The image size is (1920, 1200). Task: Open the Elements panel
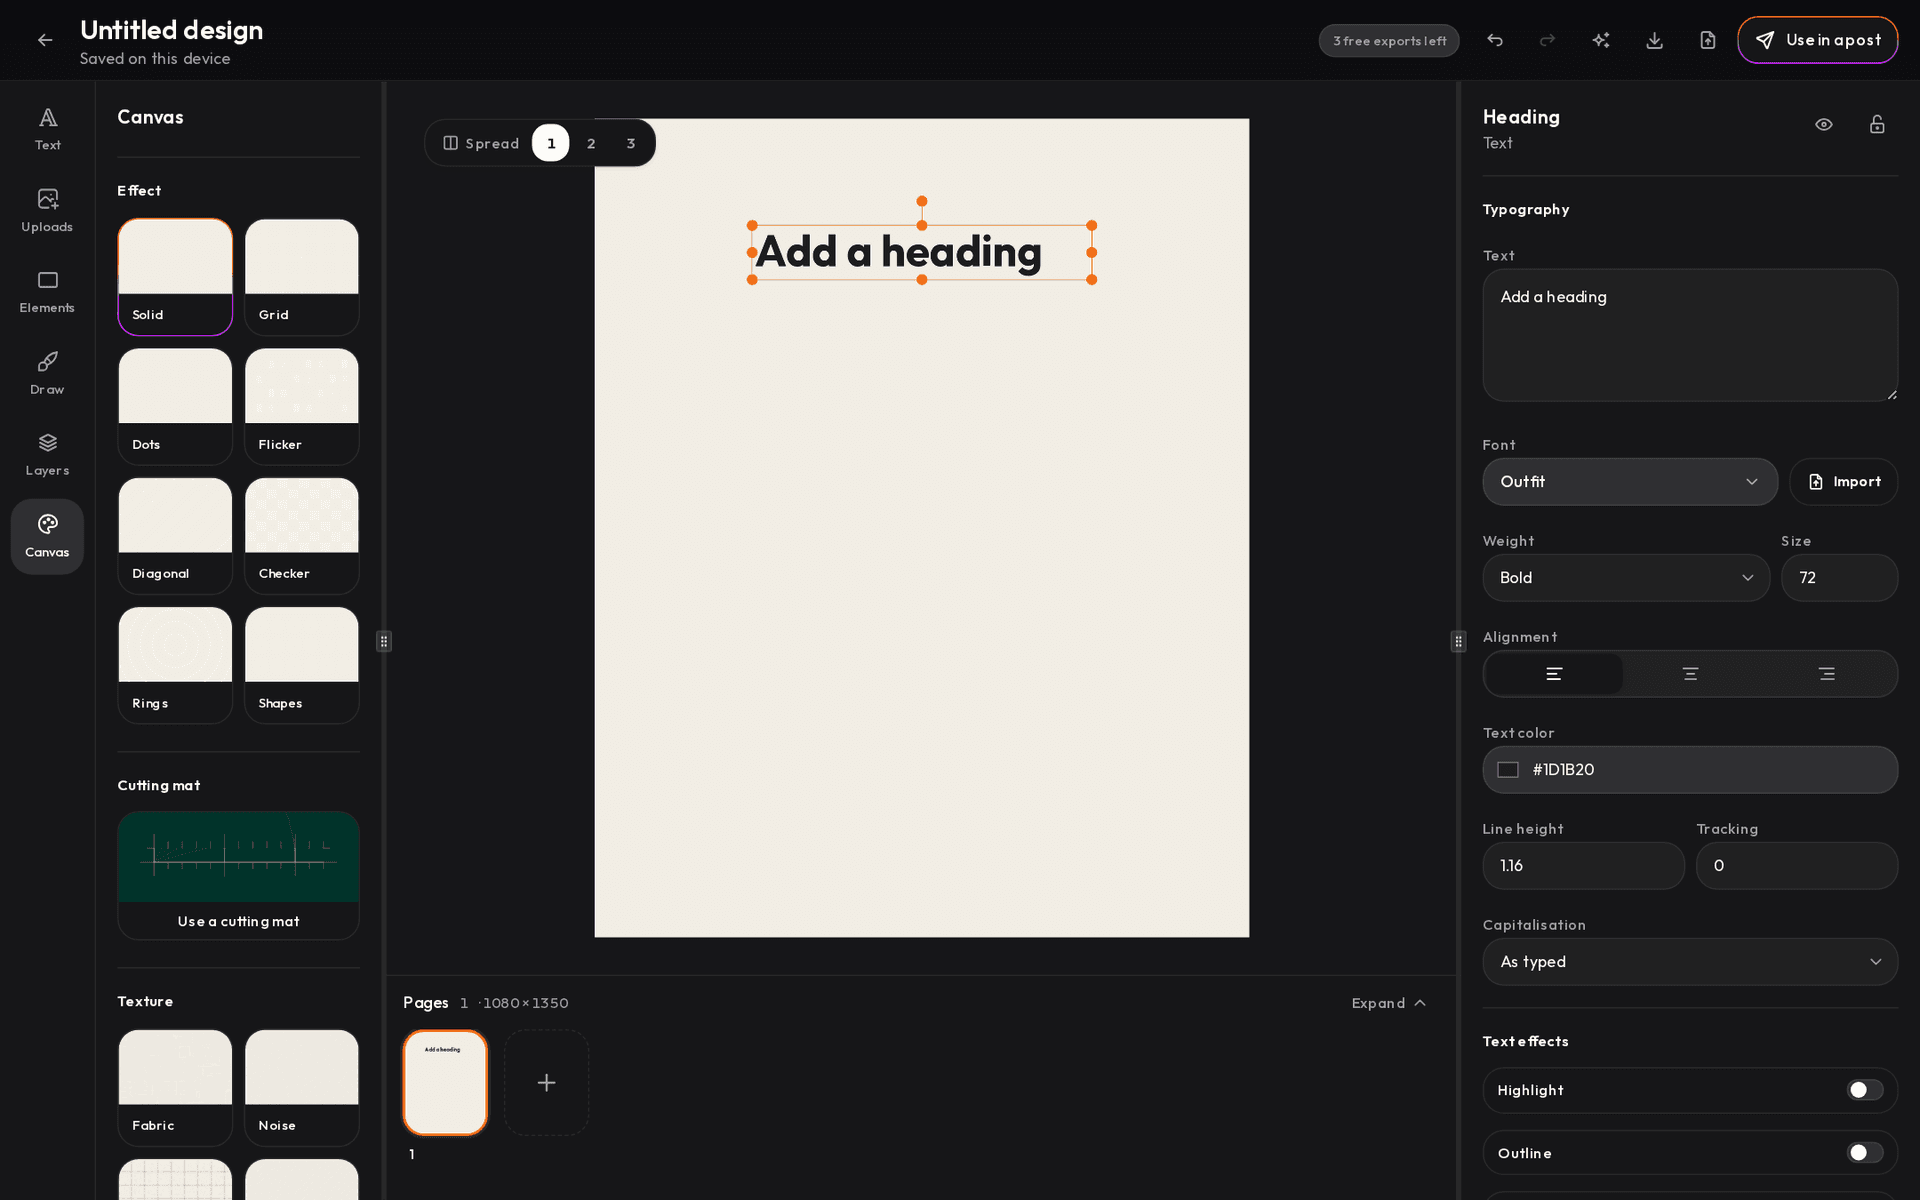[x=47, y=292]
